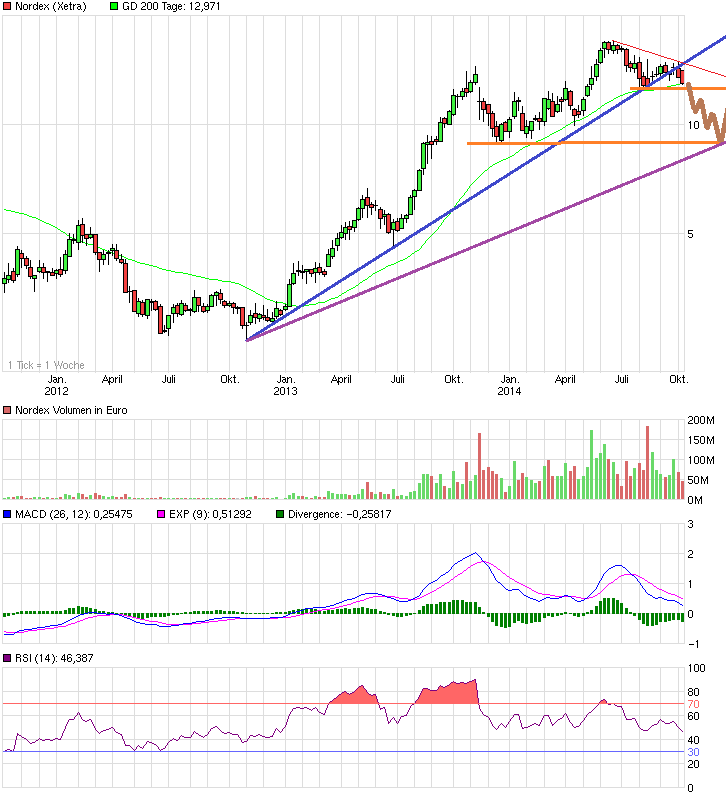Select the 'GD 200 Tage: 12,971' legend text
726x796 pixels.
coord(171,7)
